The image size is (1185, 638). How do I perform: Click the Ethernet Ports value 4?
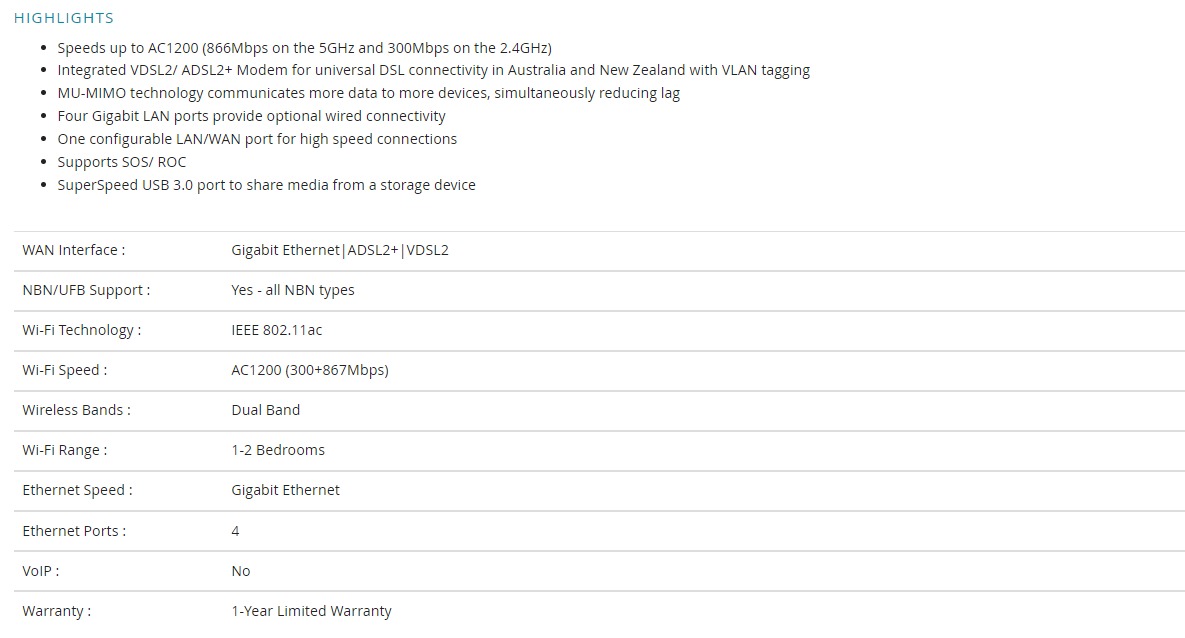235,531
